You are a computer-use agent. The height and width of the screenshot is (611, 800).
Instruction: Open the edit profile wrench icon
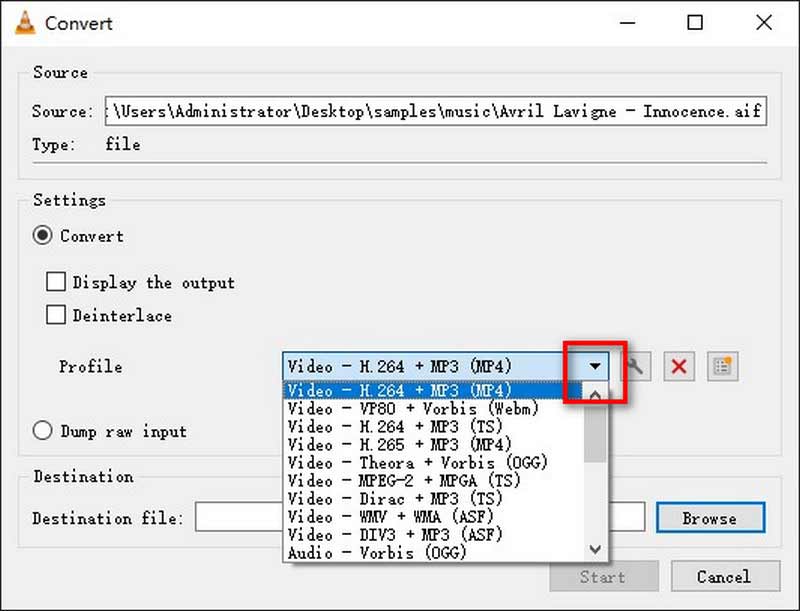click(636, 366)
